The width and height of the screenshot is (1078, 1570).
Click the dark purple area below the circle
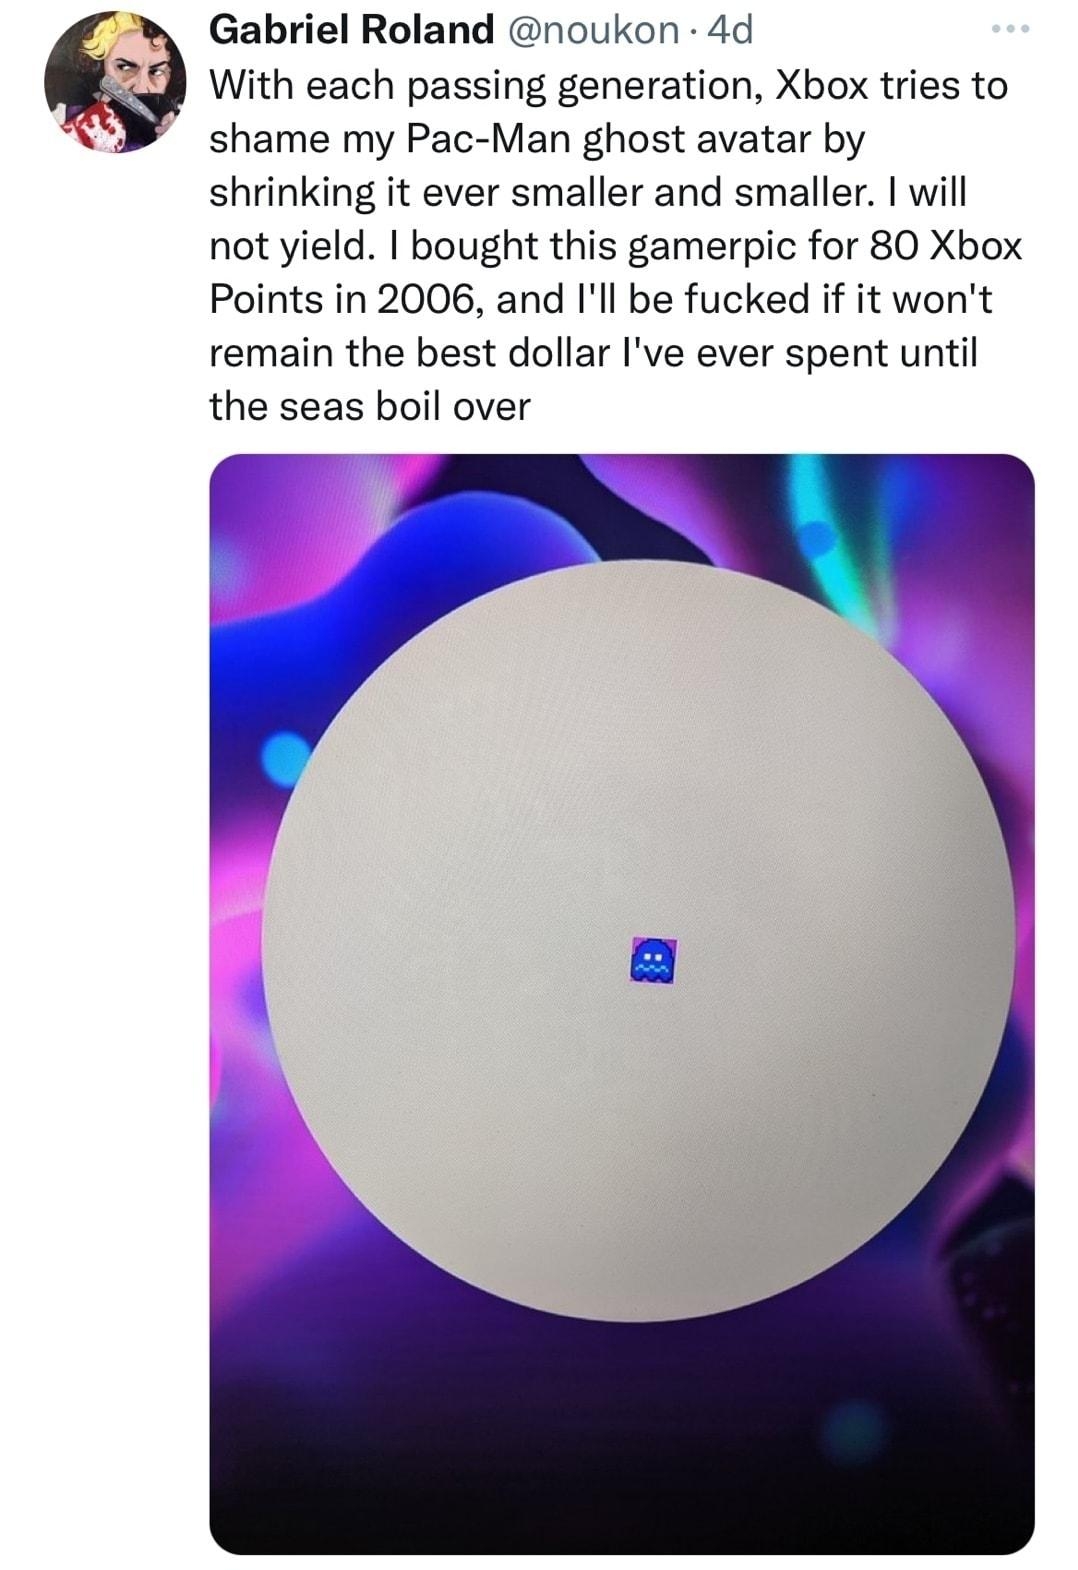620,1430
